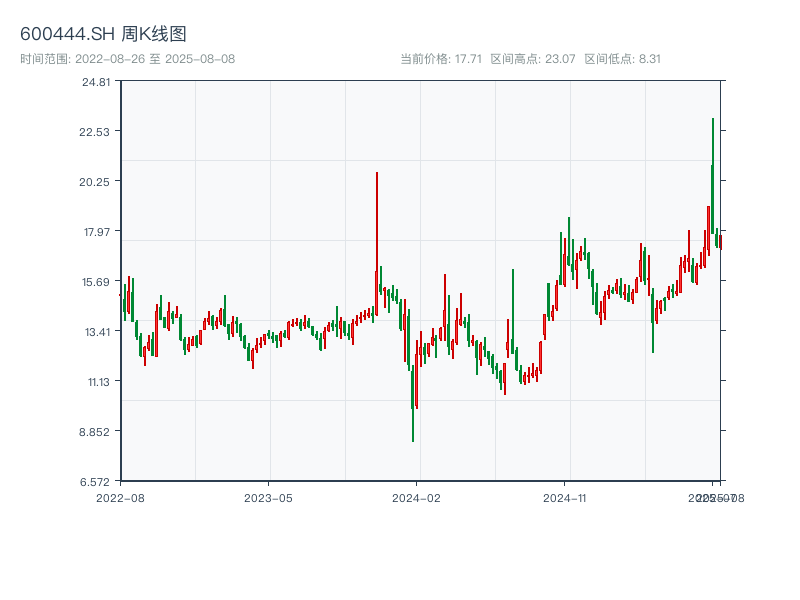
Task: Click y-axis value 15.69
Action: pyautogui.click(x=96, y=282)
